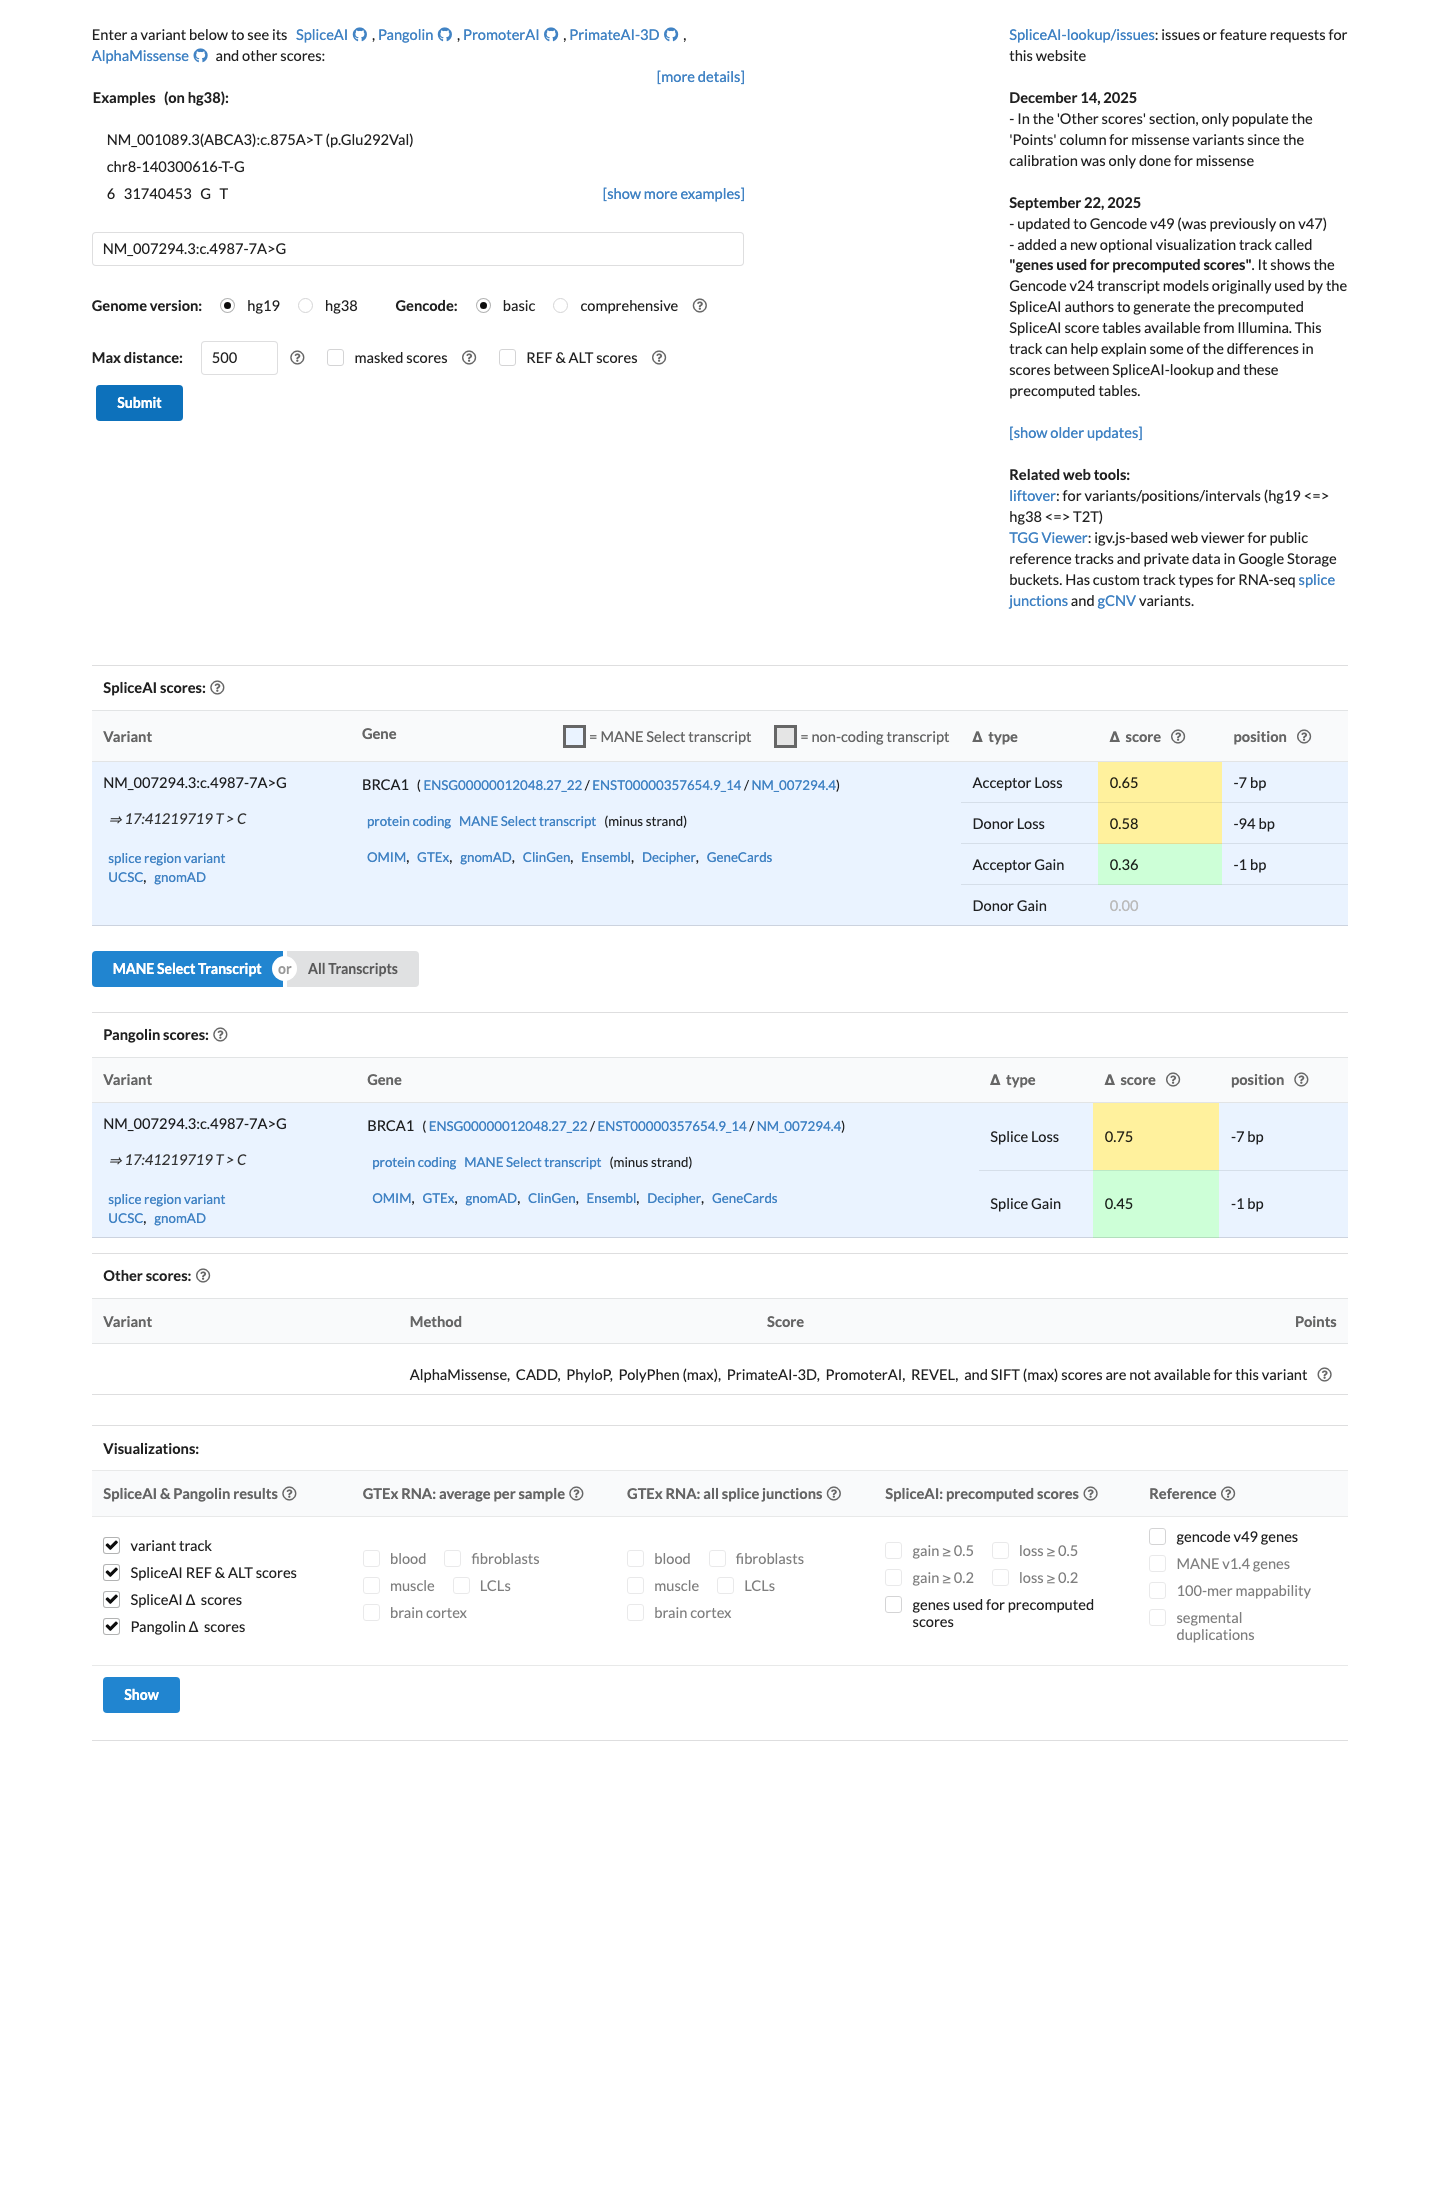This screenshot has height=2200, width=1454.
Task: Click the variant input text field
Action: pyautogui.click(x=418, y=249)
